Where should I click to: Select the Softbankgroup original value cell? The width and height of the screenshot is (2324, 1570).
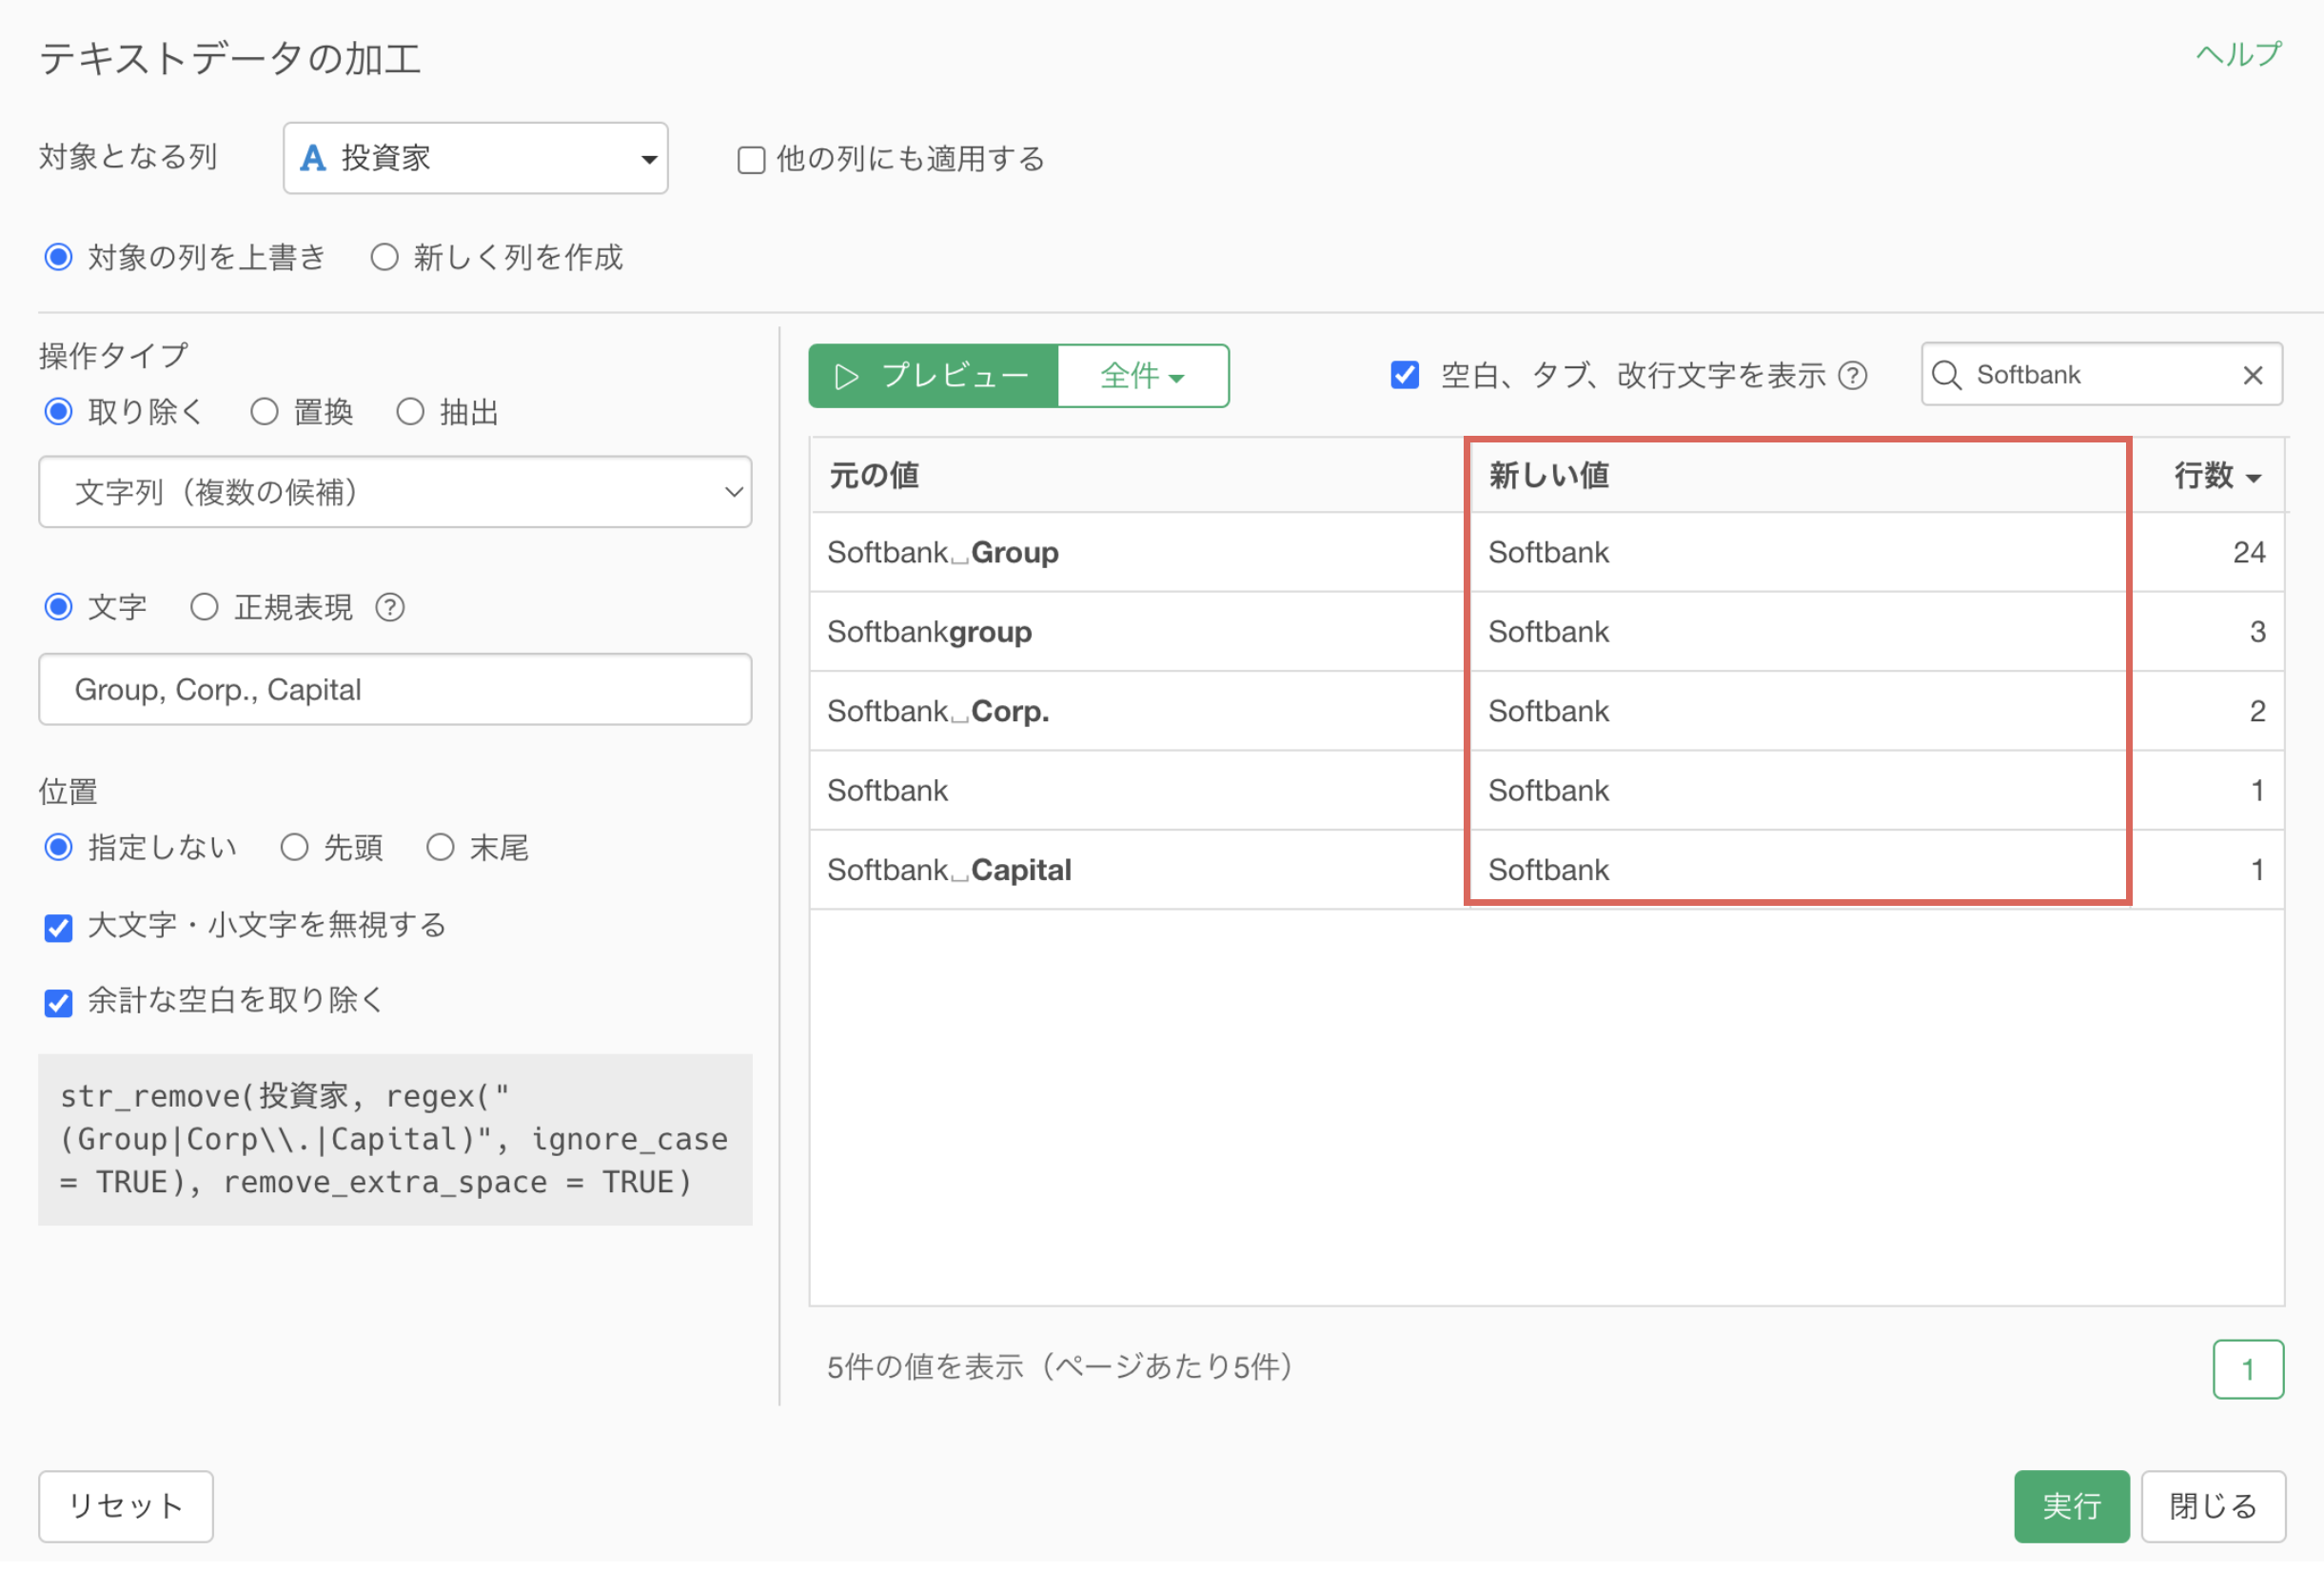pos(1138,631)
